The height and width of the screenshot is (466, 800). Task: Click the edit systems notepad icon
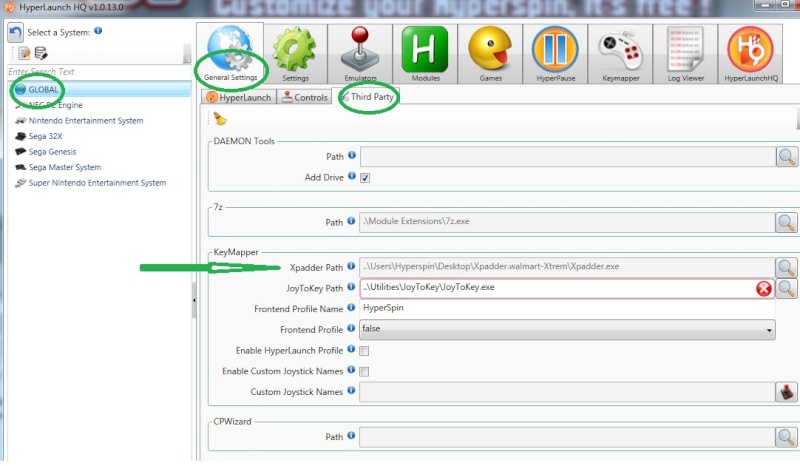tap(24, 53)
